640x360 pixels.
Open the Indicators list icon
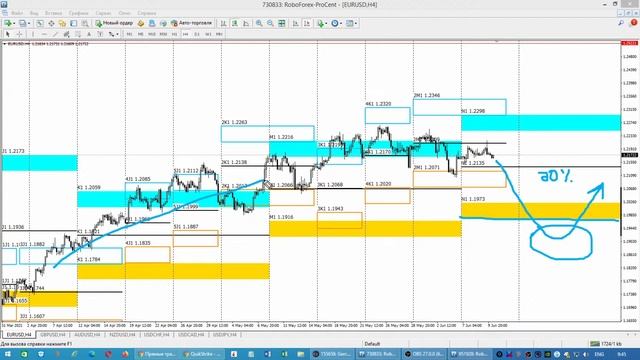click(x=320, y=23)
